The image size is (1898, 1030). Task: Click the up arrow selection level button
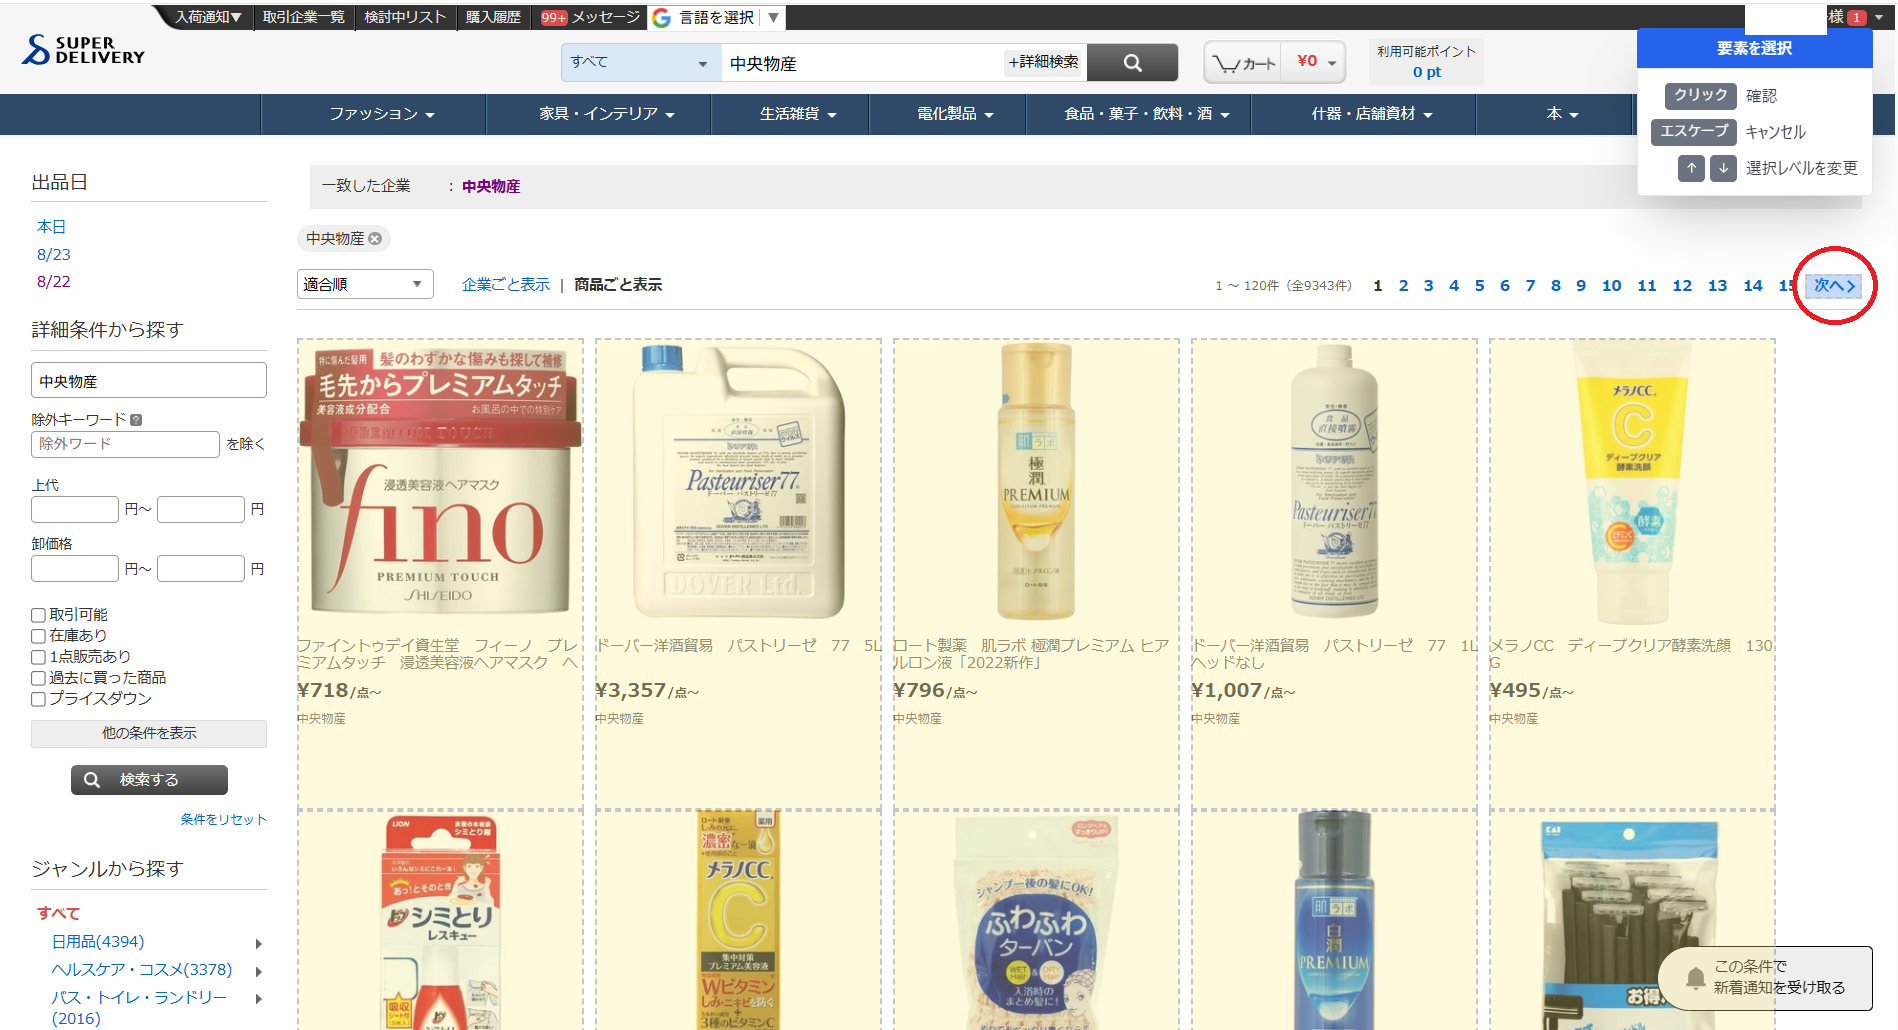click(1691, 168)
